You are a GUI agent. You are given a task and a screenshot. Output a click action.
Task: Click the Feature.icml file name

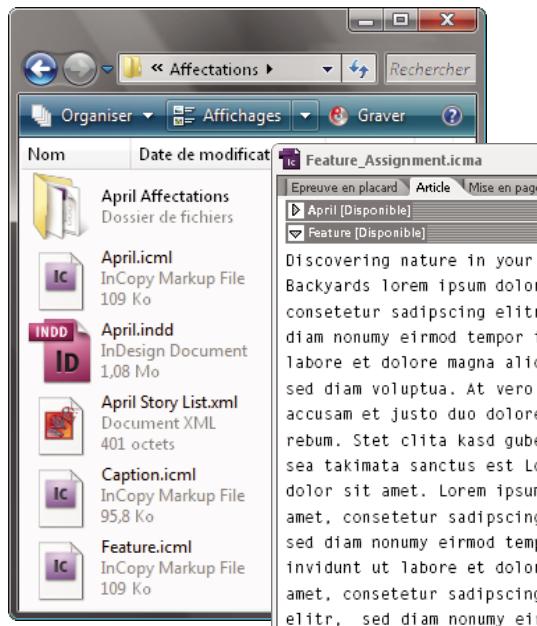pos(147,547)
